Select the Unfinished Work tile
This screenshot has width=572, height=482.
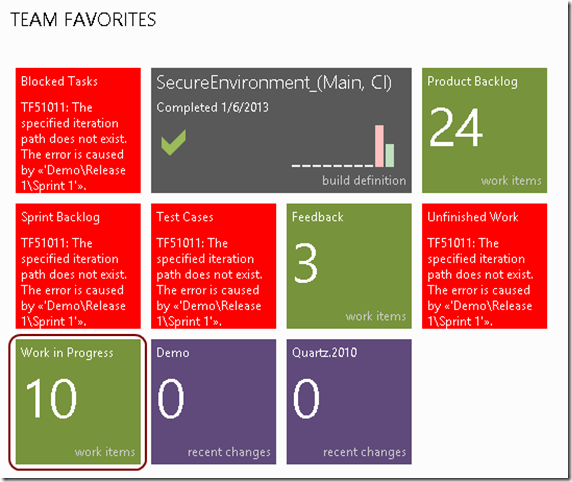click(484, 266)
